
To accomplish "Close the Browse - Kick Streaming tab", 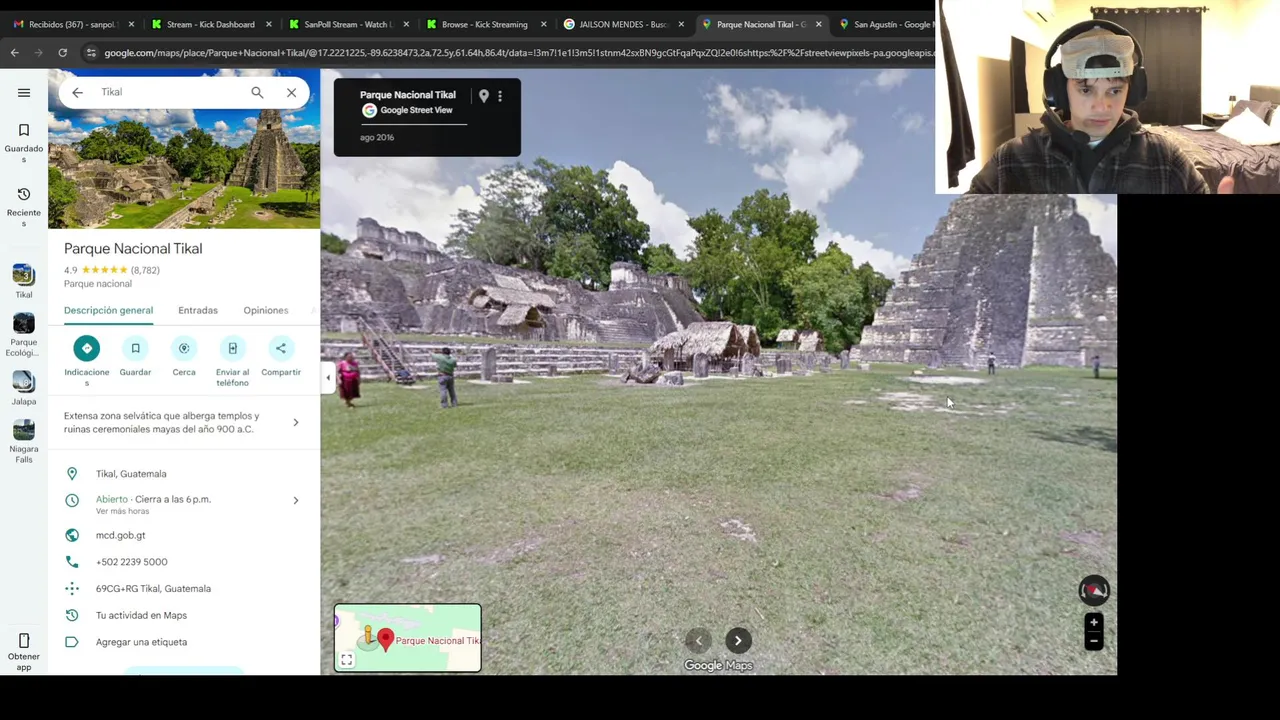I will click(x=544, y=24).
